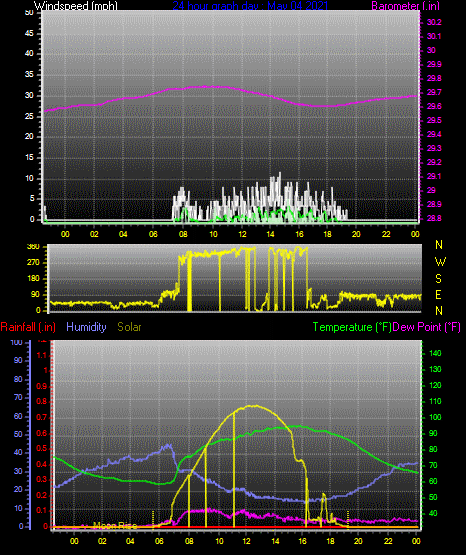Select the S compass direction letter

(x=438, y=279)
